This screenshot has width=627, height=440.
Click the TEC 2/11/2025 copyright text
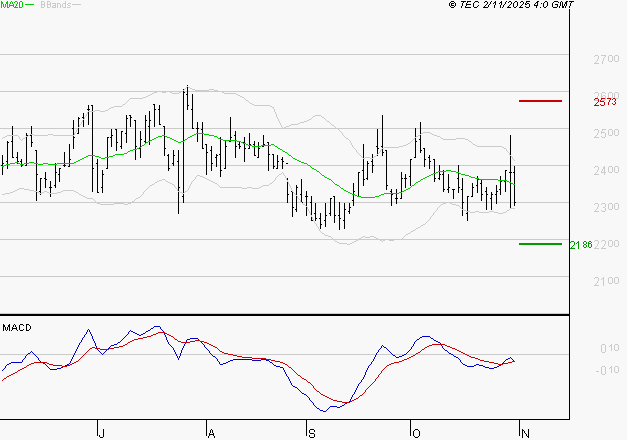(x=511, y=4)
